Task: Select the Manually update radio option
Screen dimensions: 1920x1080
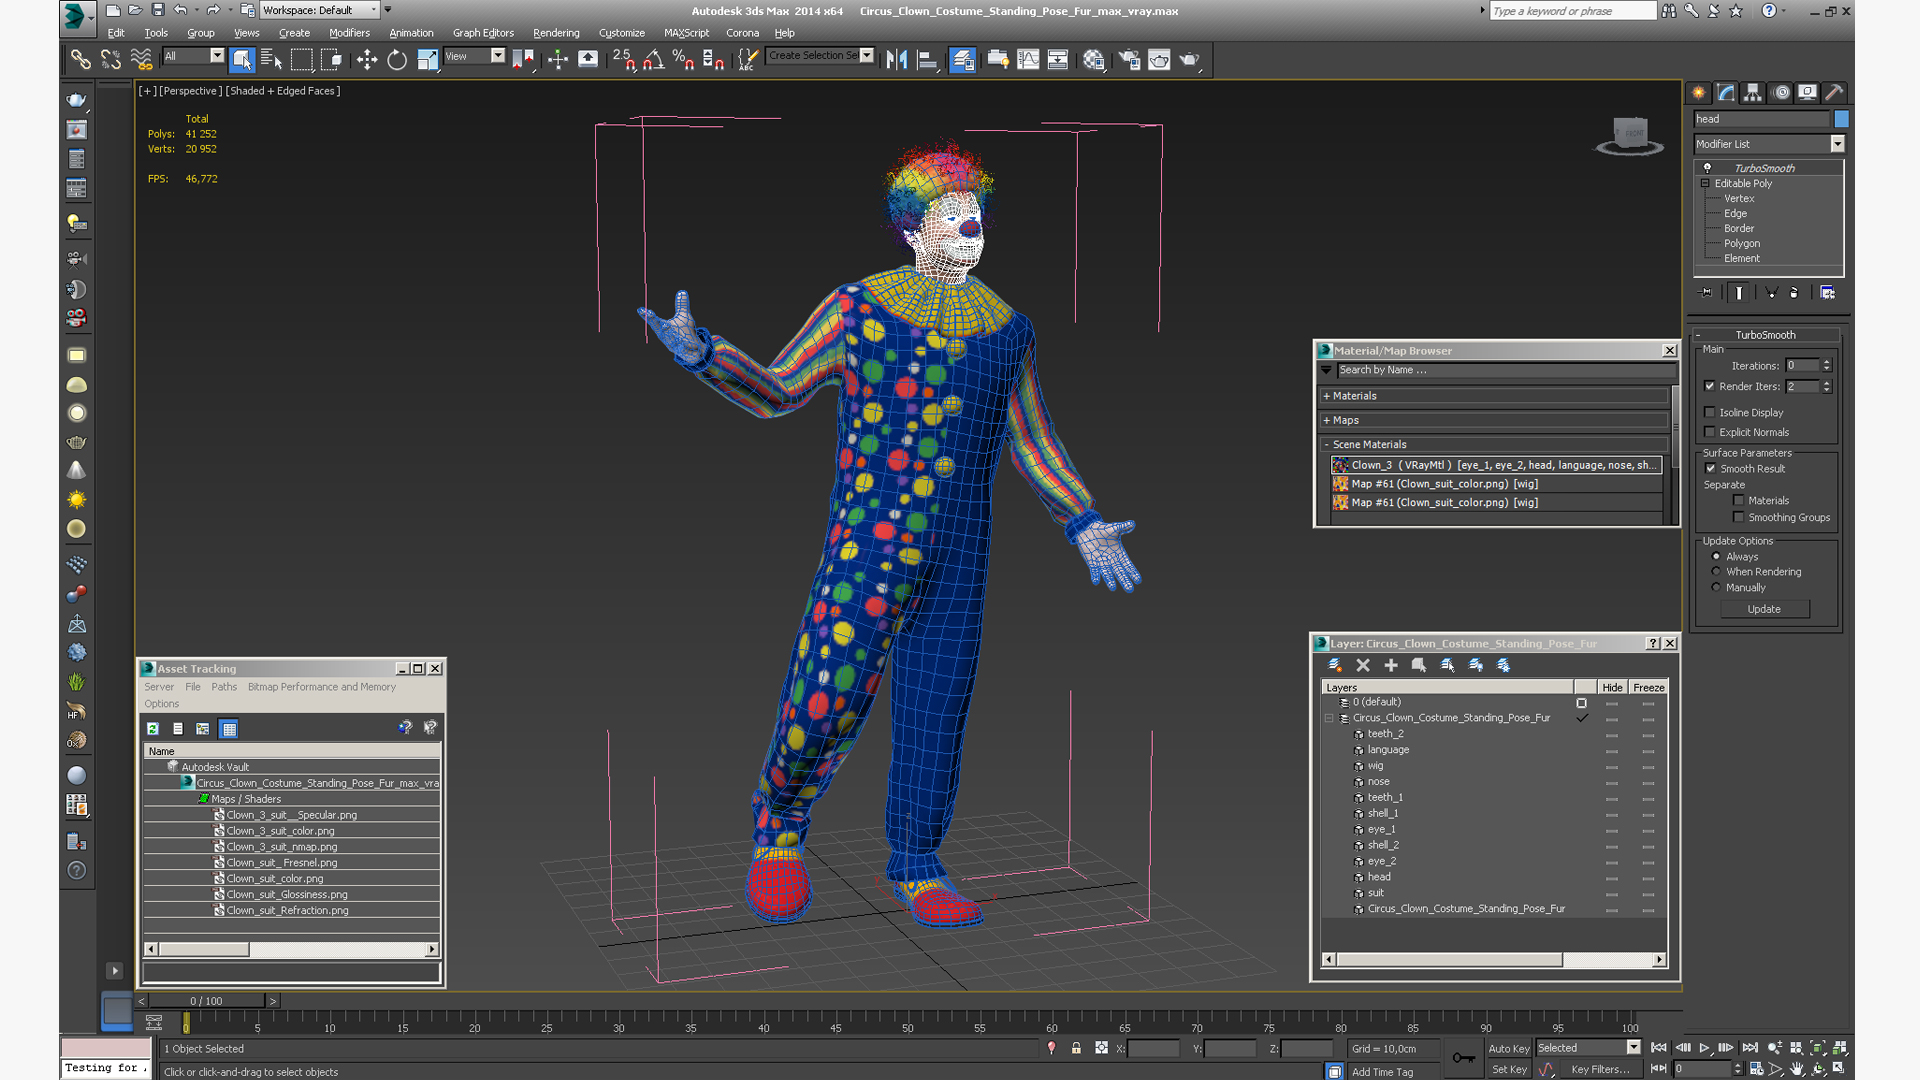Action: pos(1716,588)
